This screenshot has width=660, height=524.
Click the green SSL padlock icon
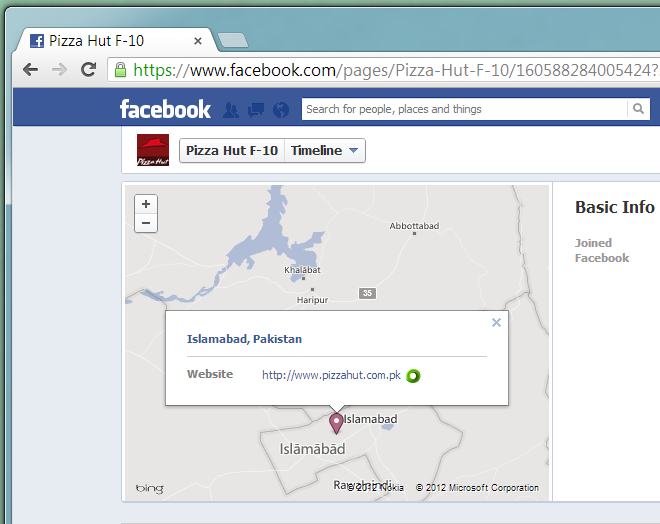[x=120, y=70]
